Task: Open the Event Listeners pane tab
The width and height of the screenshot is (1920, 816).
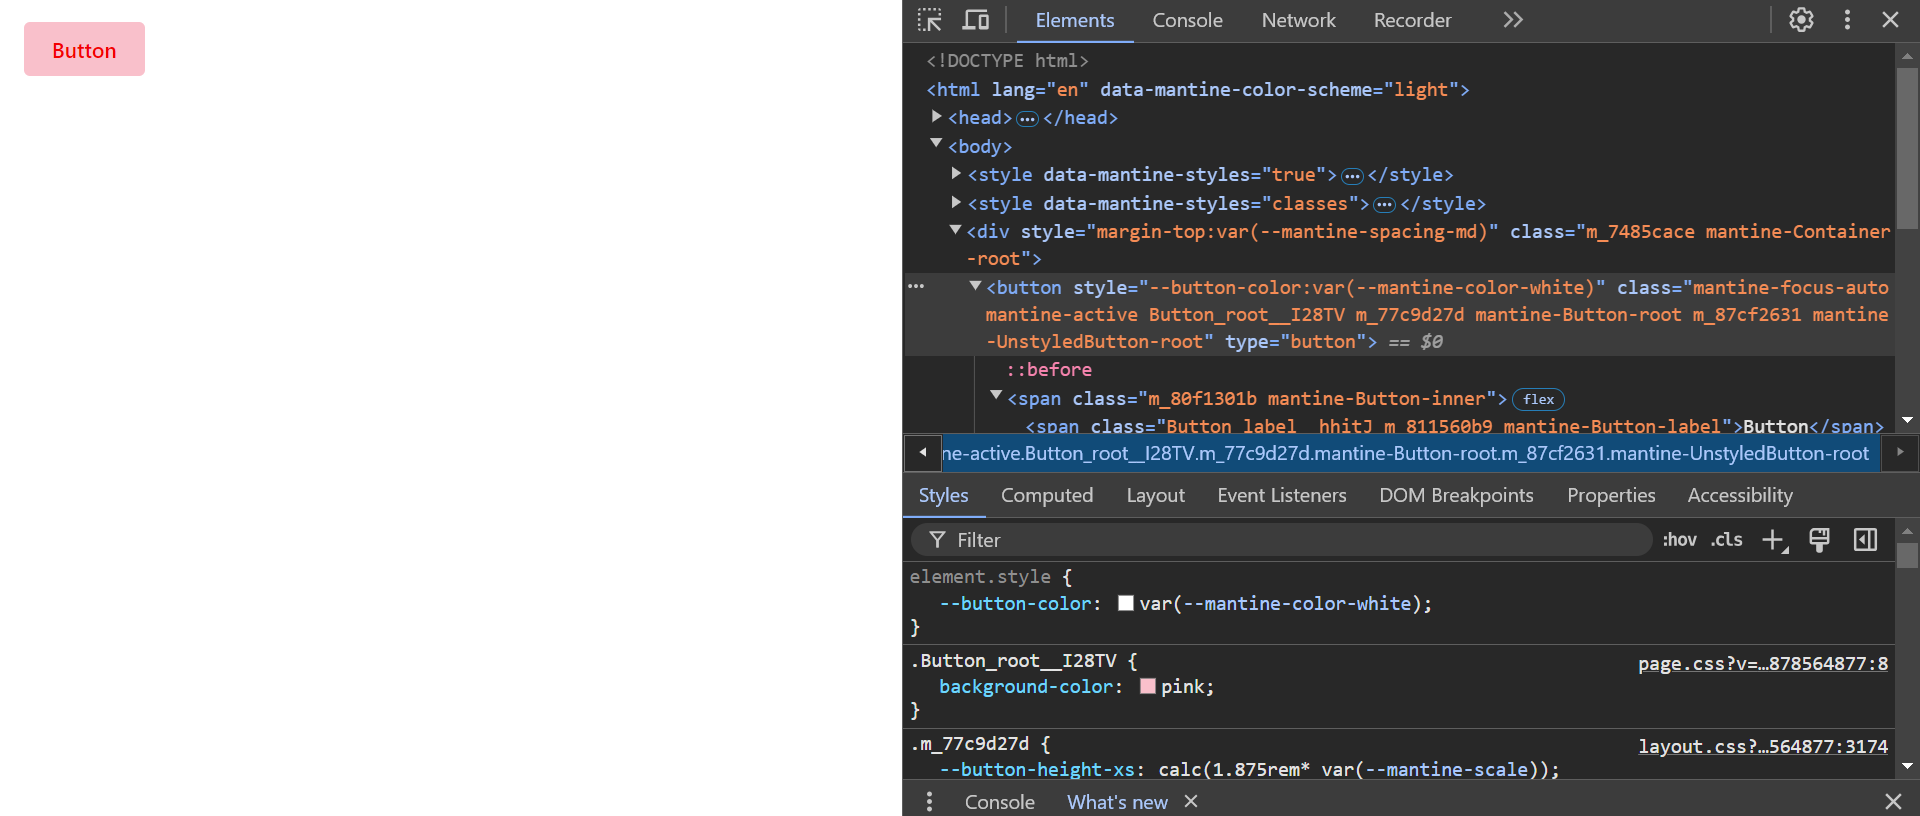Action: click(1282, 495)
